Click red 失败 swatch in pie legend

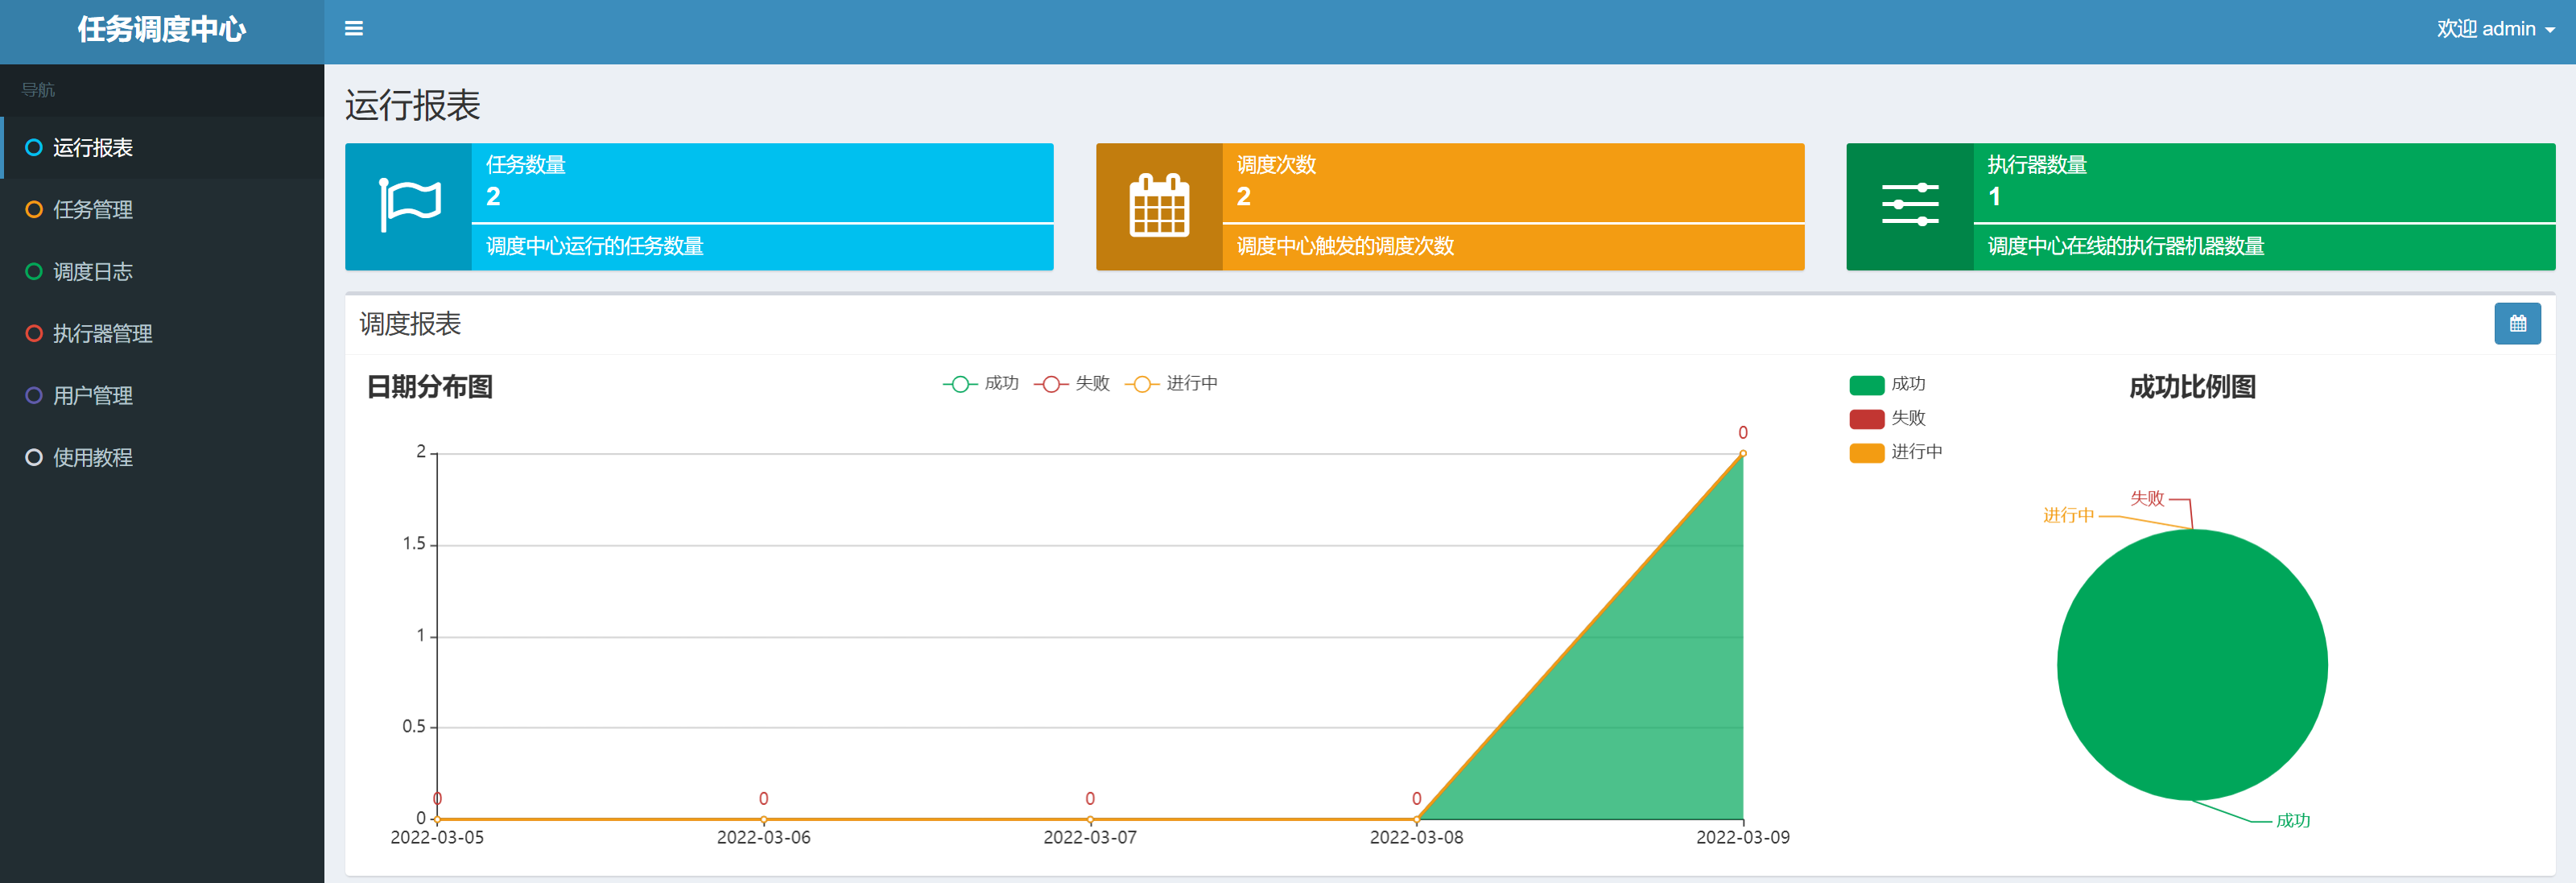pyautogui.click(x=1866, y=419)
